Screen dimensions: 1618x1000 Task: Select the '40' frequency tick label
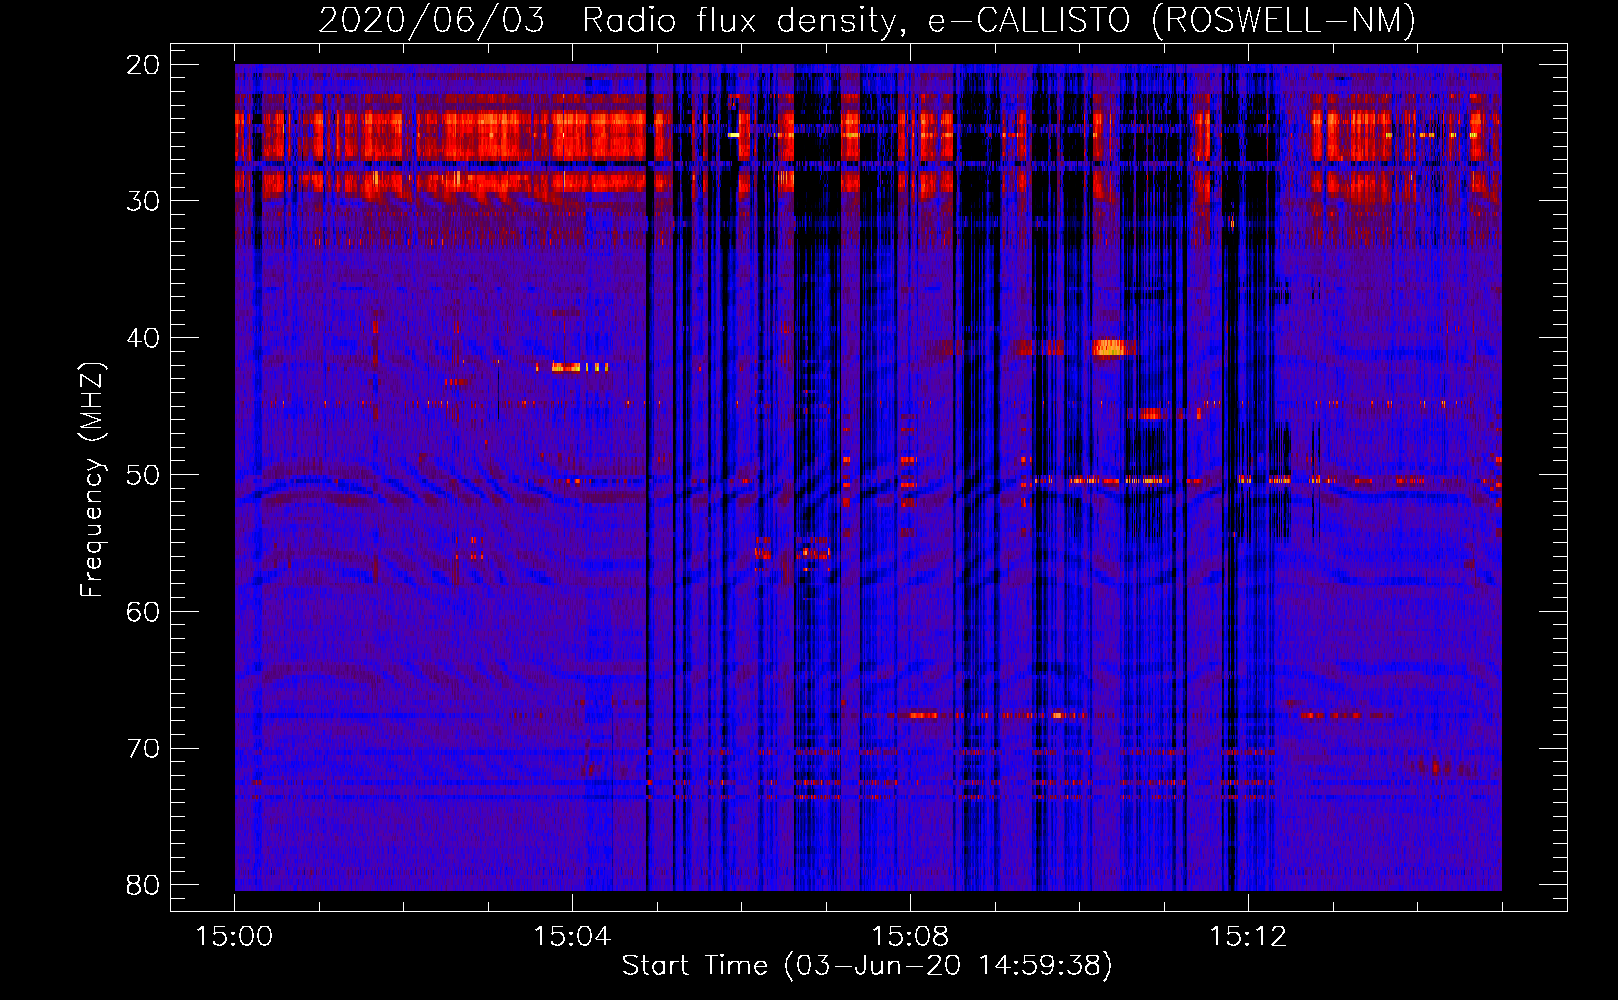[x=143, y=338]
